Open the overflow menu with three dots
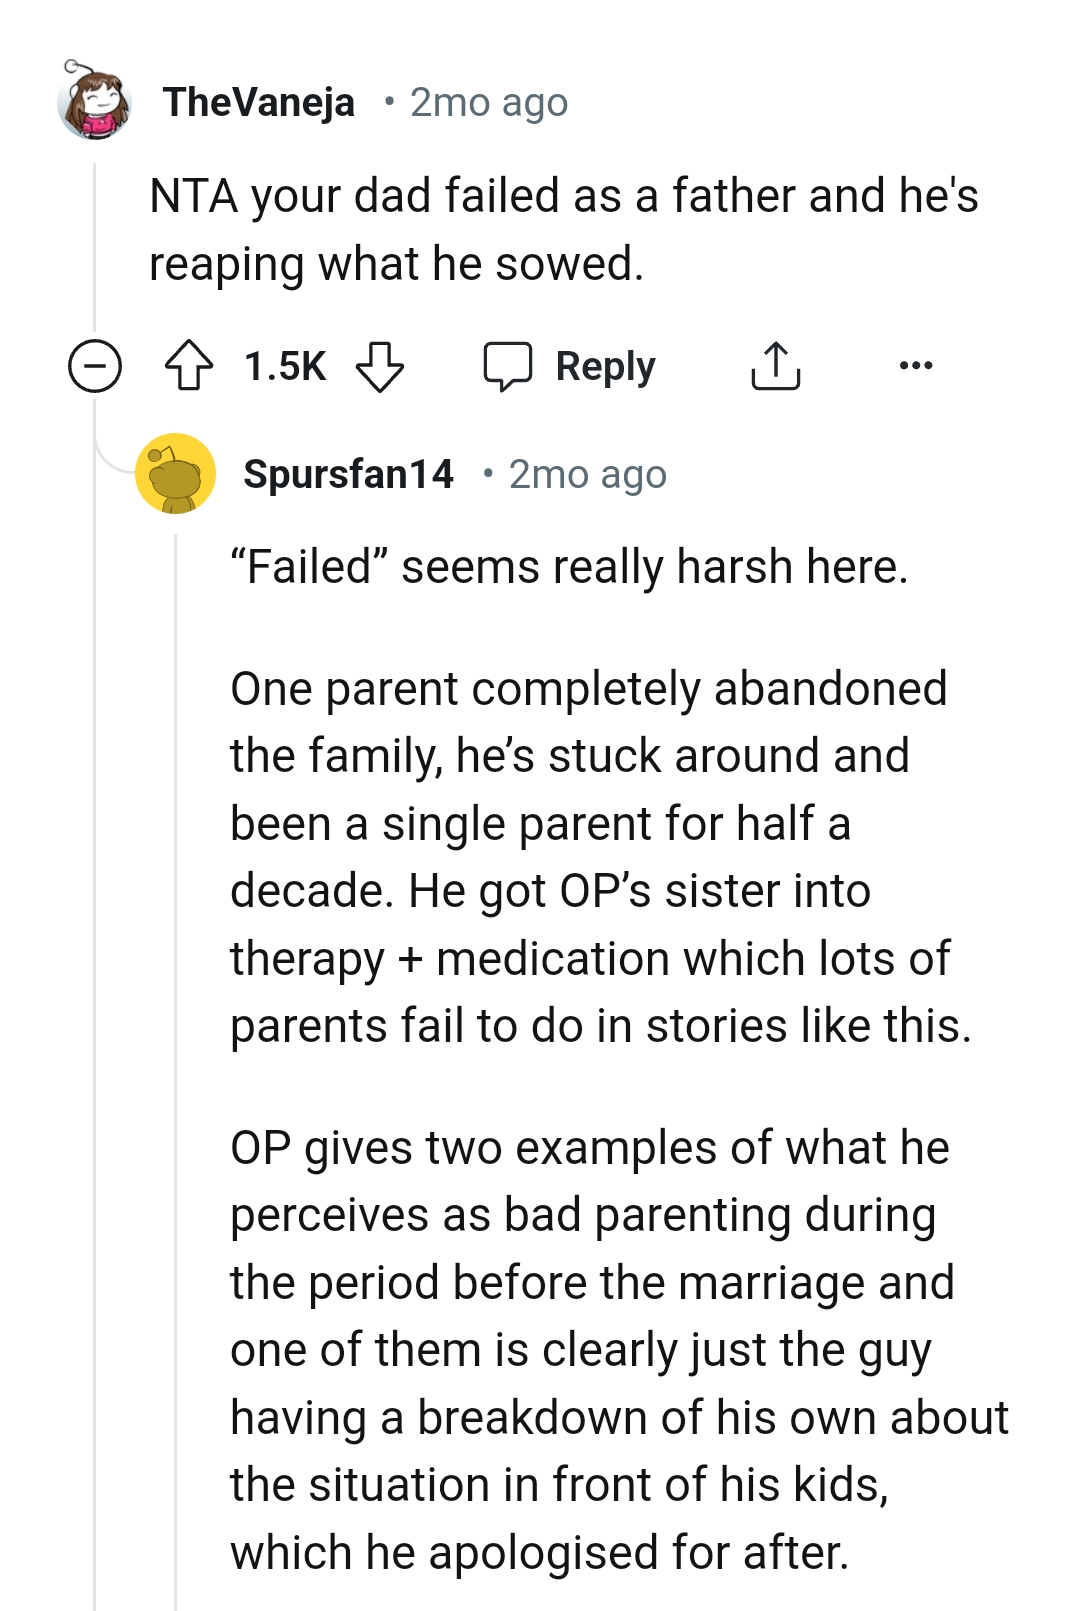The image size is (1079, 1611). click(x=916, y=365)
